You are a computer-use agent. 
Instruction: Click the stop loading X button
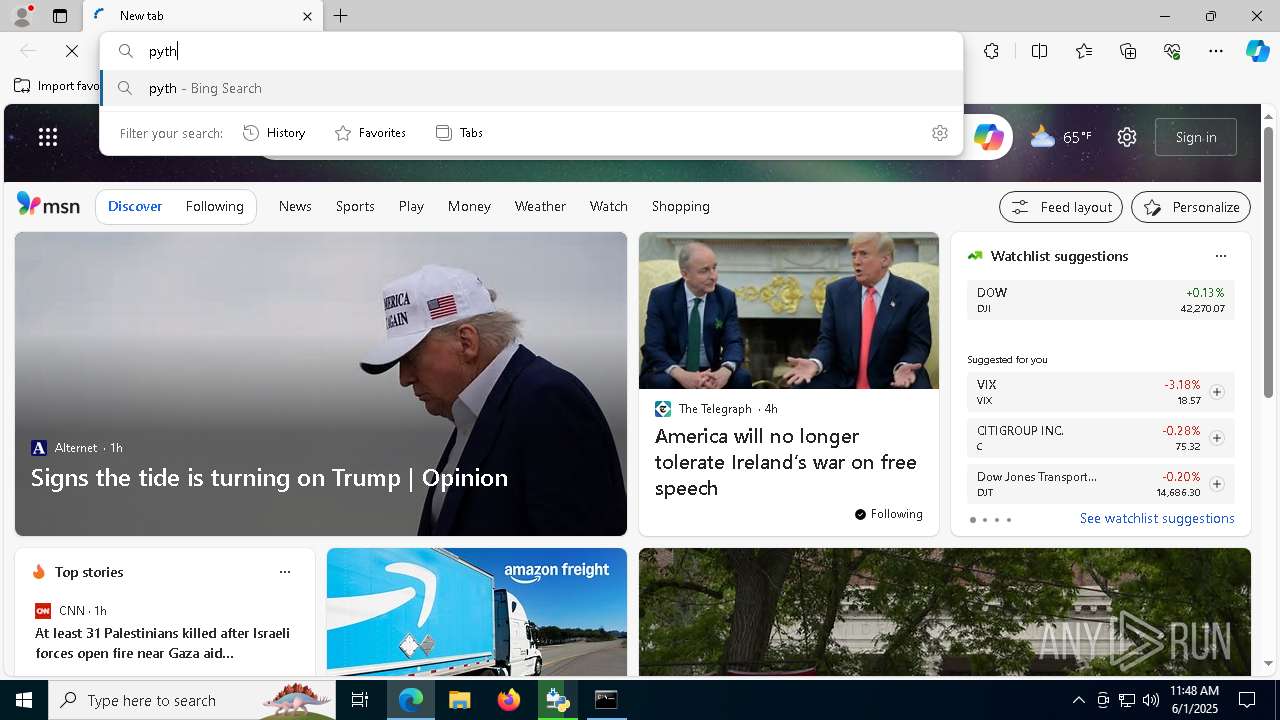coord(72,51)
